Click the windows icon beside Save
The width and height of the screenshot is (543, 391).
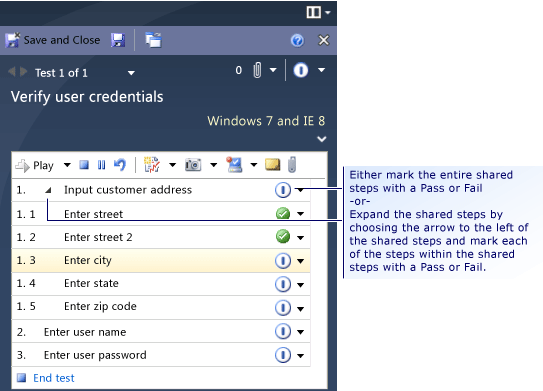[x=153, y=40]
